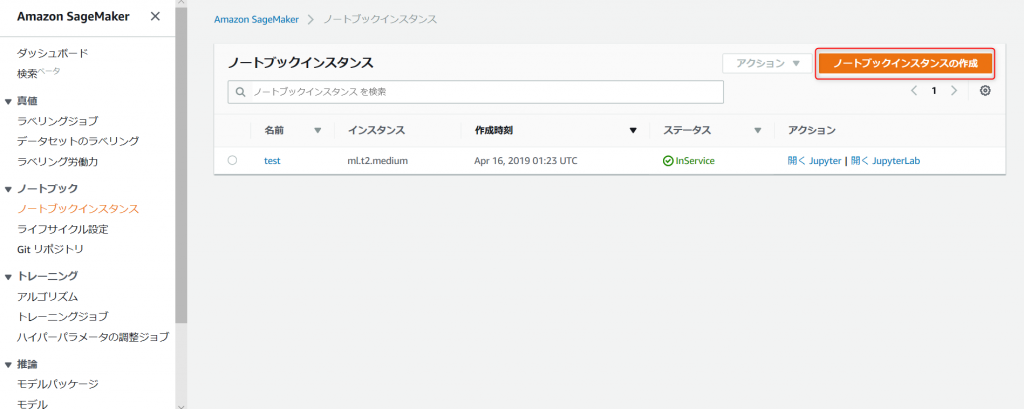Collapse the ノートブック sidebar section

point(8,189)
